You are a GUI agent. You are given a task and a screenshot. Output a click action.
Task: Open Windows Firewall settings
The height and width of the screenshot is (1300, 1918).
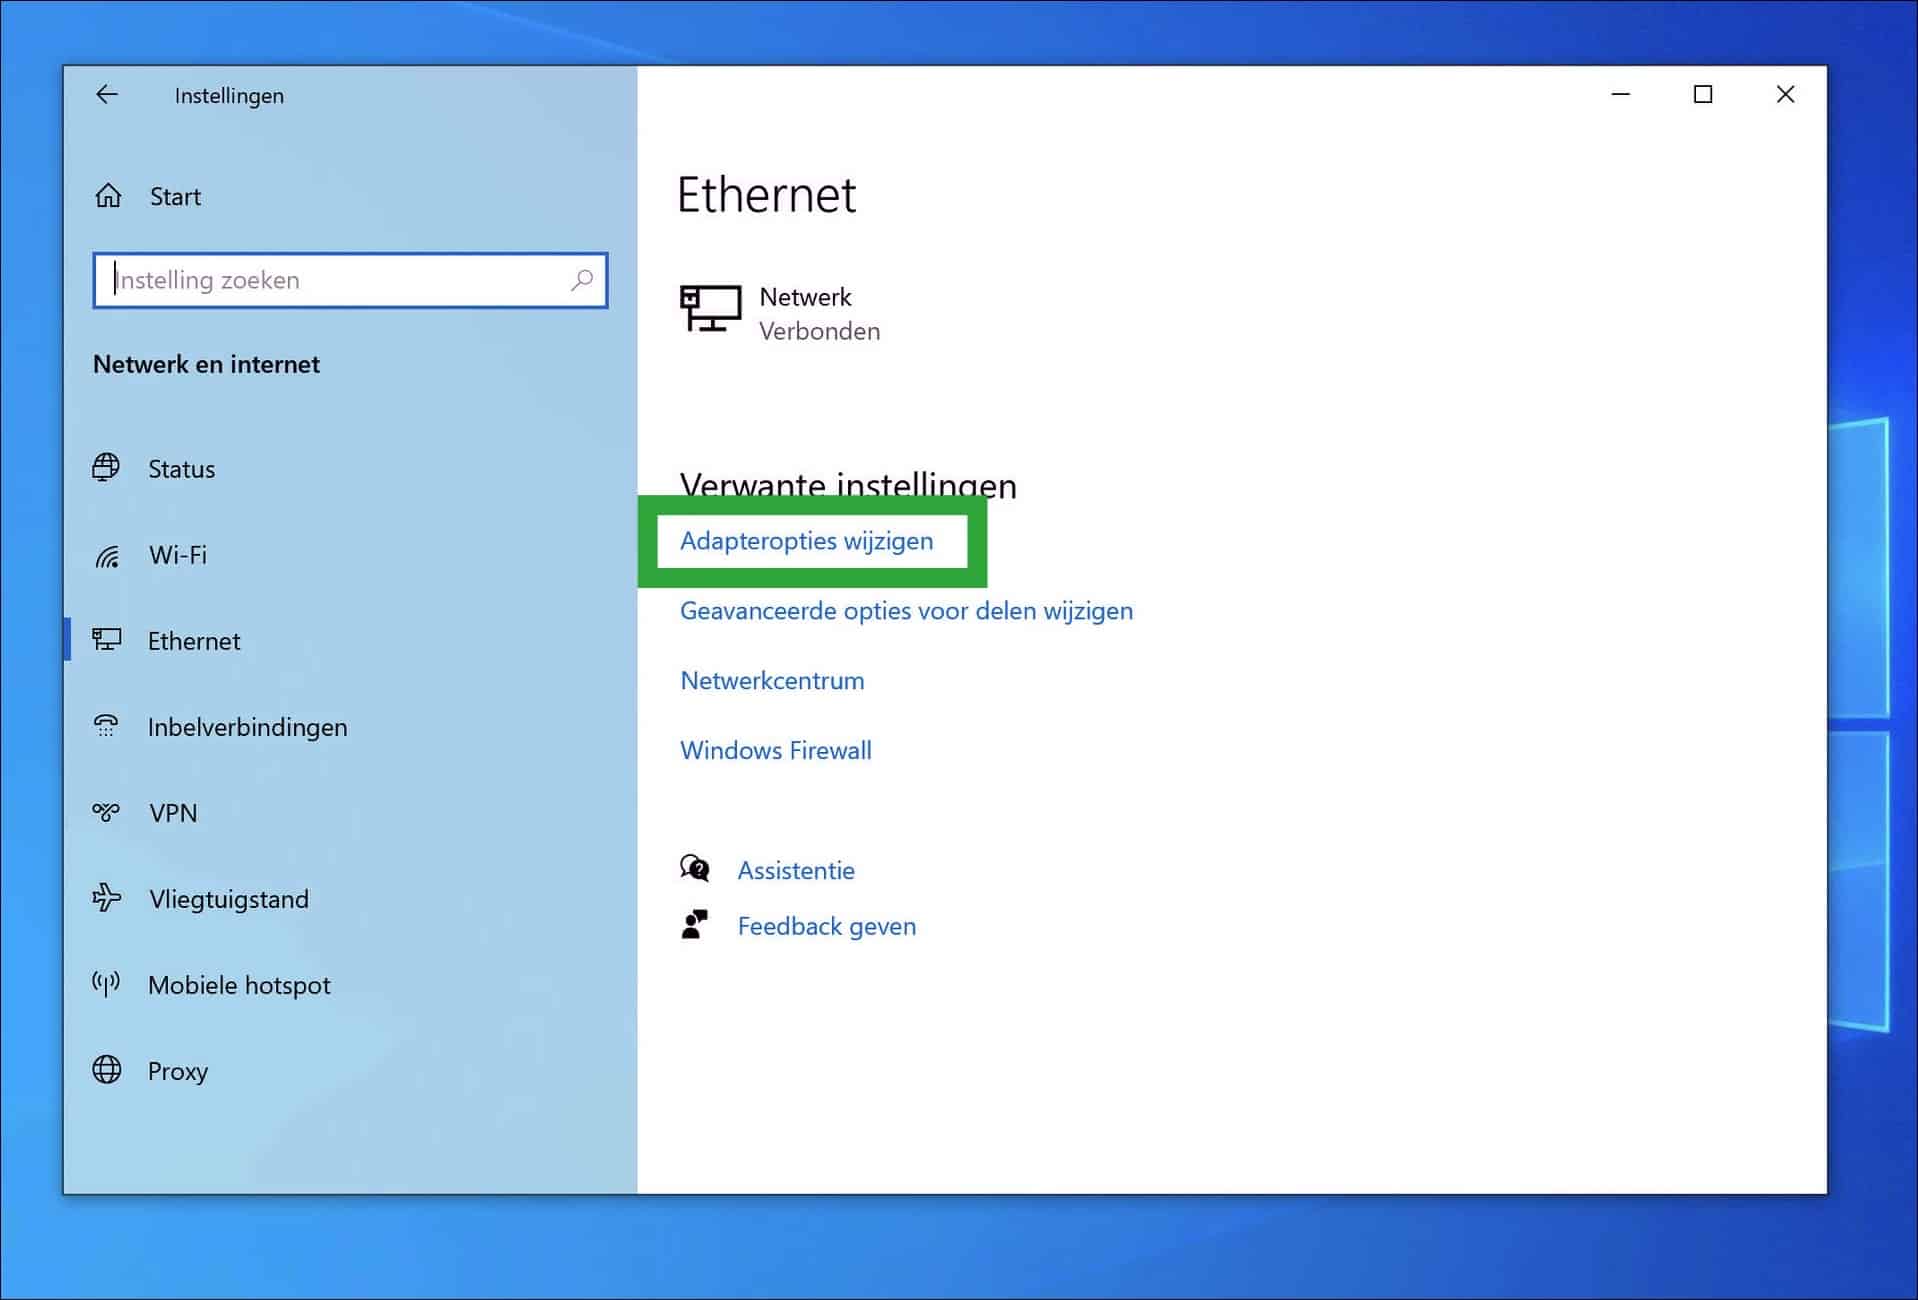775,750
